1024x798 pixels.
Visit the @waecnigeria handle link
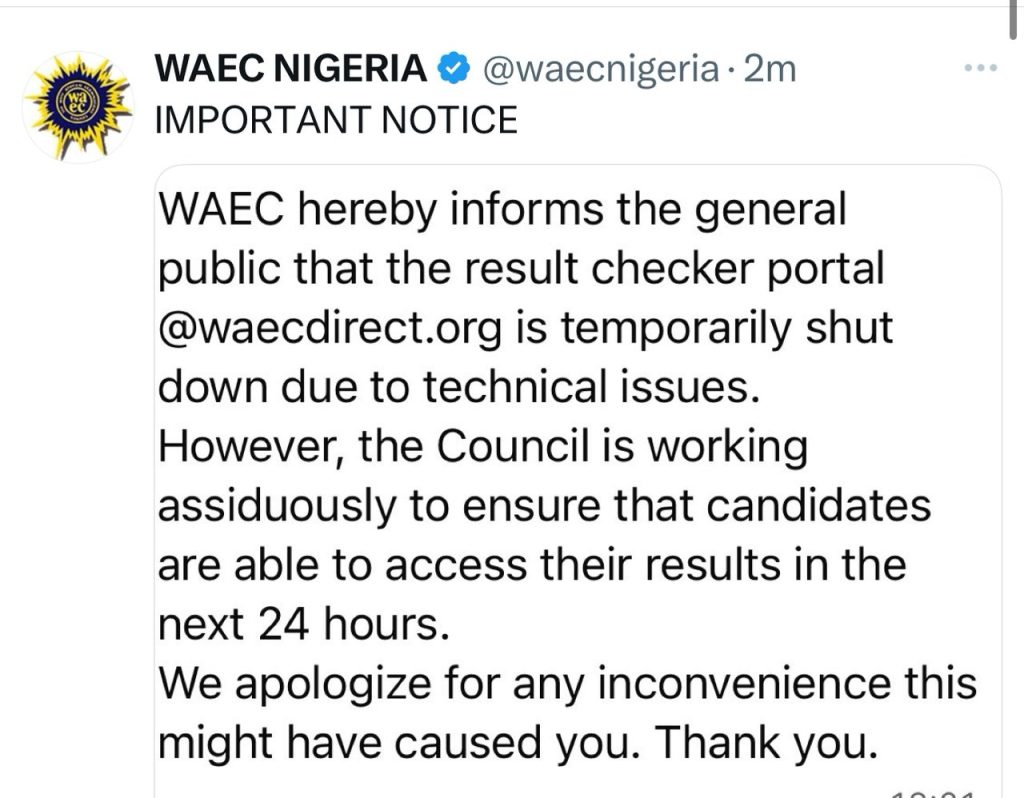[x=601, y=69]
